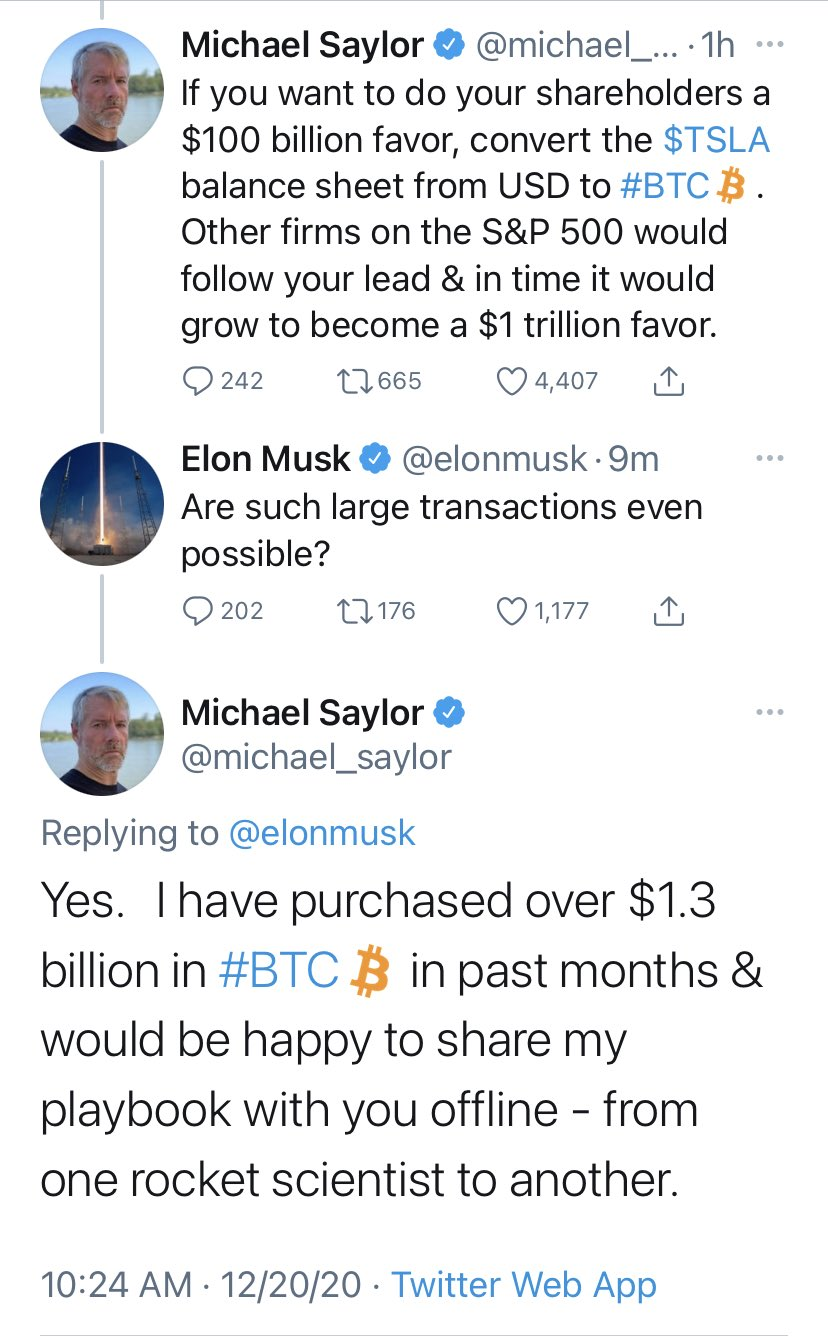The image size is (828, 1340).
Task: Open more options for Michael Saylor's first tweet
Action: (770, 45)
